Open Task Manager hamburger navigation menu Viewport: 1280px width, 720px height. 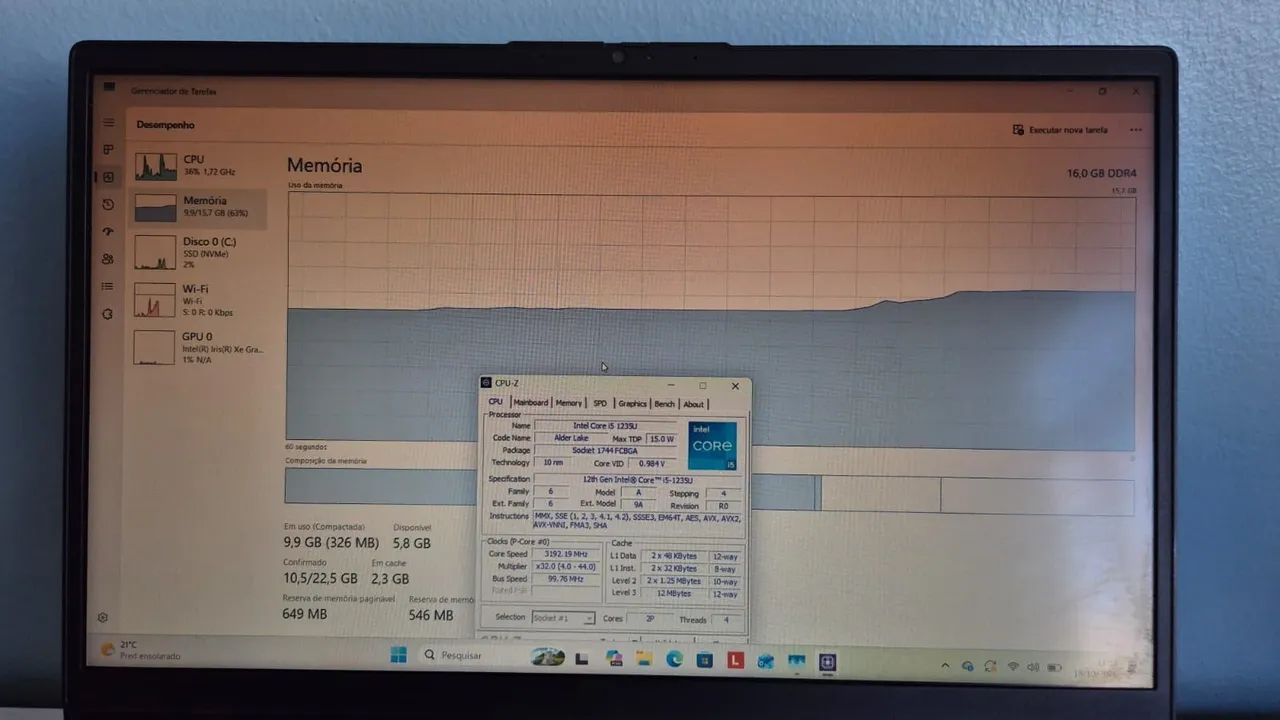(108, 123)
